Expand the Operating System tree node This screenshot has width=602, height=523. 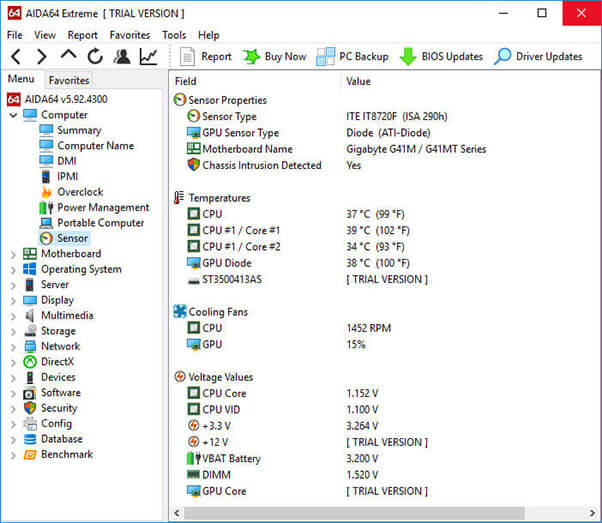click(x=13, y=270)
